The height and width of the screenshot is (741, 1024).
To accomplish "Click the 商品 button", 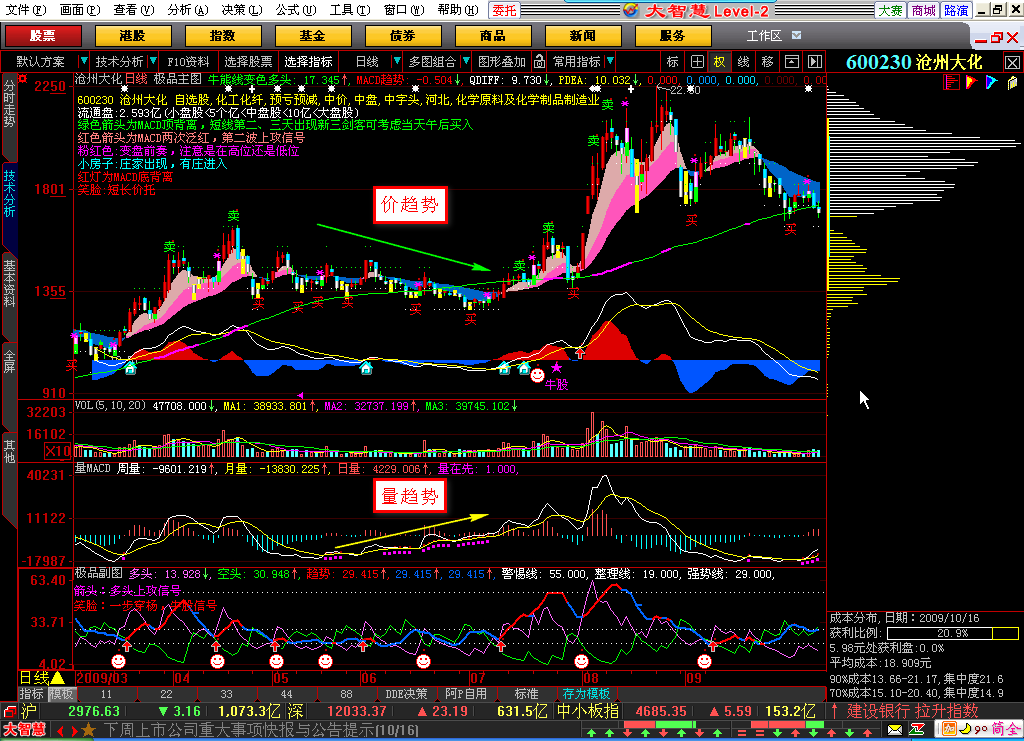I will coord(493,35).
